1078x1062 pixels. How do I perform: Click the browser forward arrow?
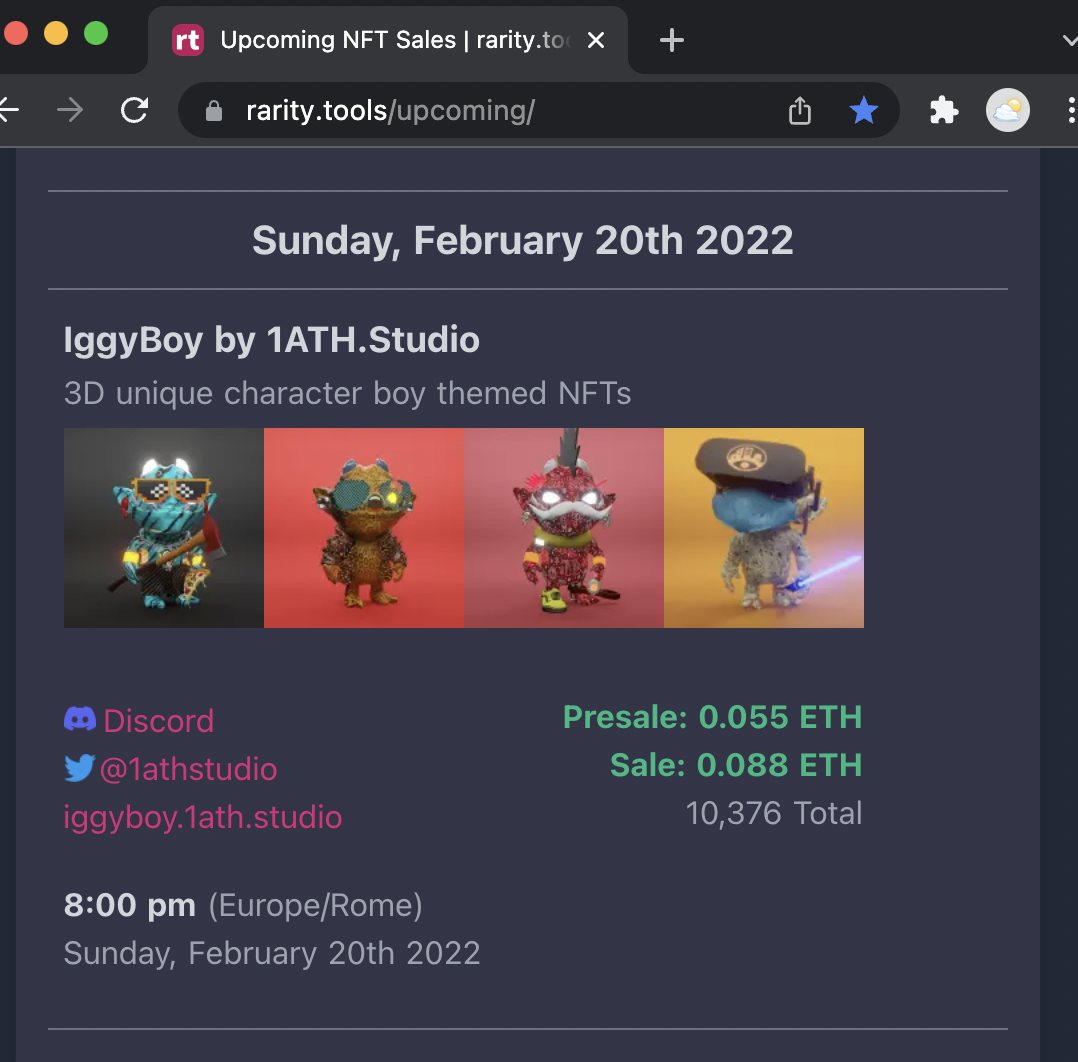coord(70,110)
